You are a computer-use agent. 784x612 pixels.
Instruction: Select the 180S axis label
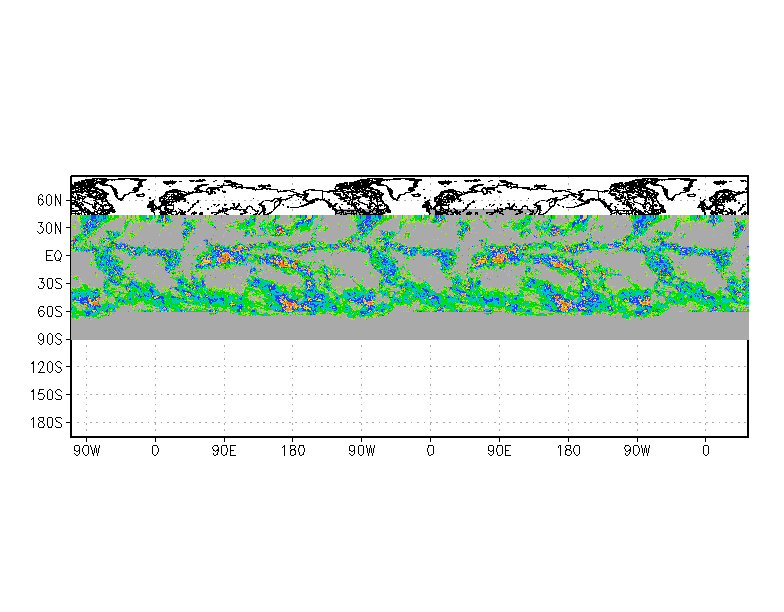coord(46,423)
